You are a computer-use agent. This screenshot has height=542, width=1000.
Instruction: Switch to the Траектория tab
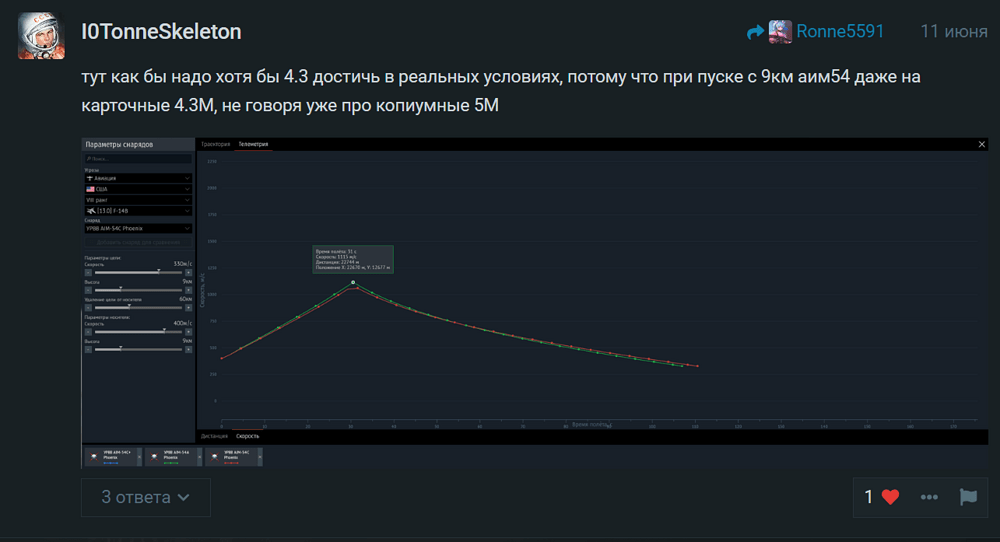(216, 144)
